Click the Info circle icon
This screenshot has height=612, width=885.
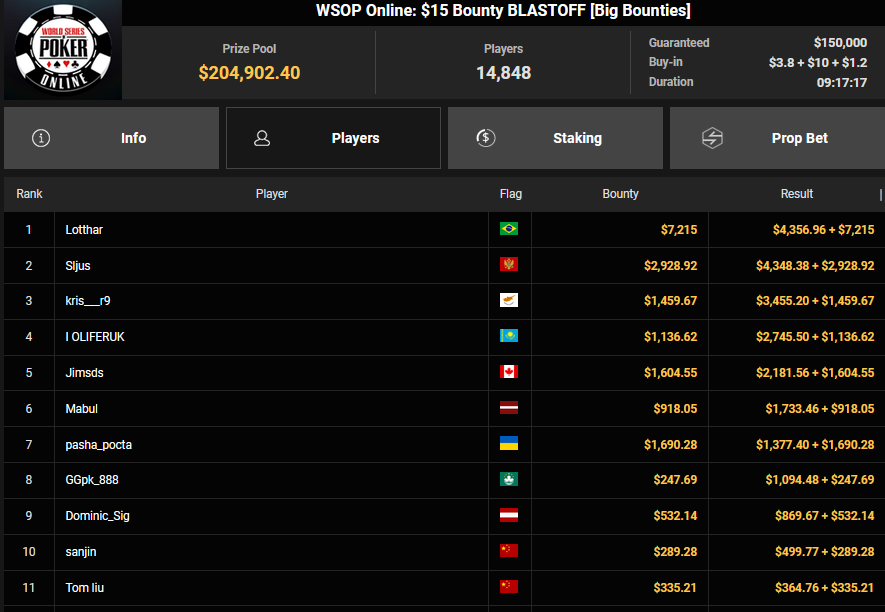[x=41, y=138]
